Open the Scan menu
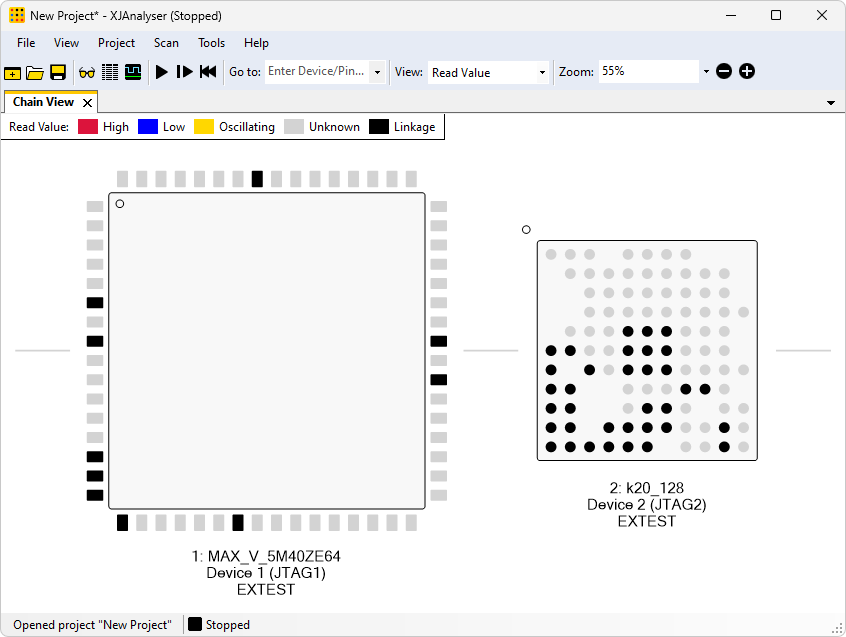 [x=166, y=43]
